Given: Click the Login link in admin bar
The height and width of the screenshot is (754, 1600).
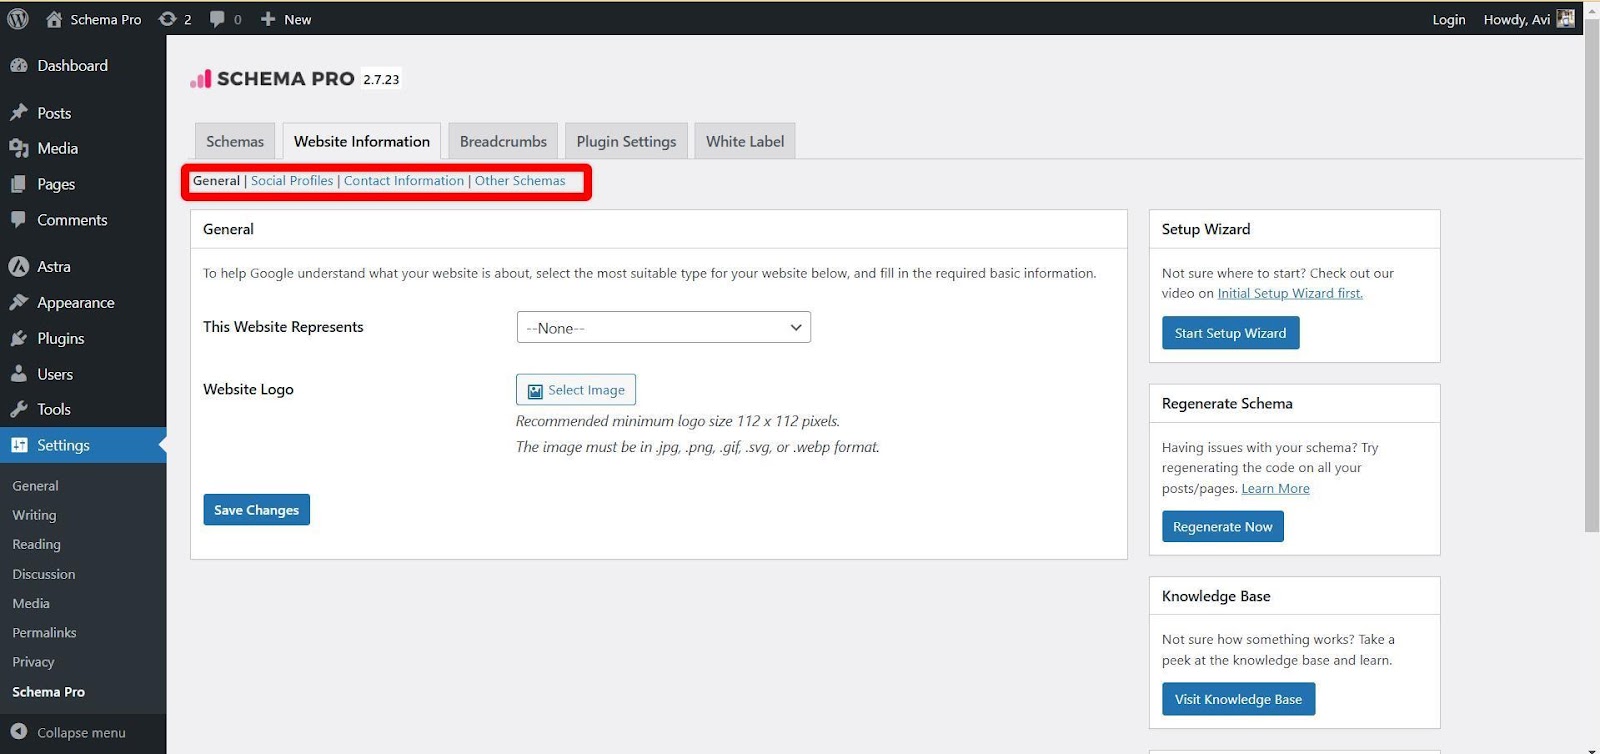Looking at the screenshot, I should [1448, 19].
